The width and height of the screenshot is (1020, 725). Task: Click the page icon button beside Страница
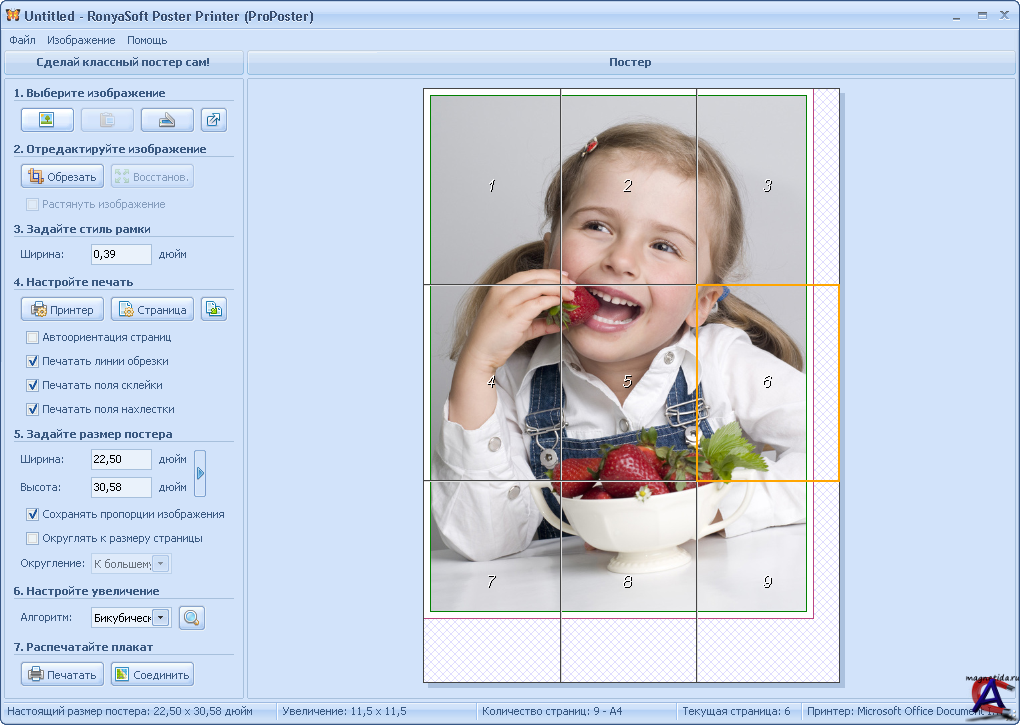(x=214, y=310)
